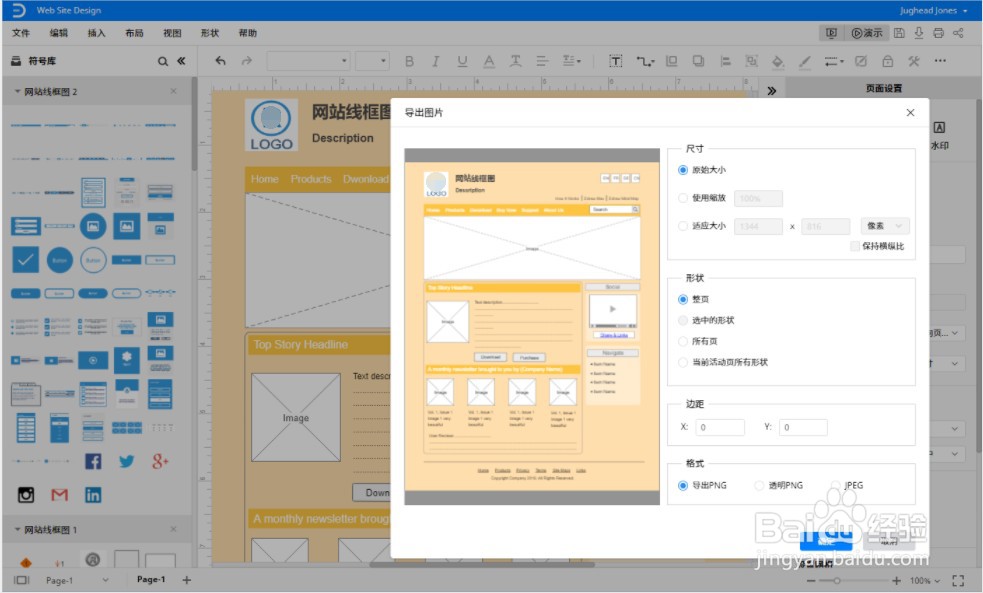The height and width of the screenshot is (593, 983).
Task: Open the font size dropdown
Action: click(372, 61)
